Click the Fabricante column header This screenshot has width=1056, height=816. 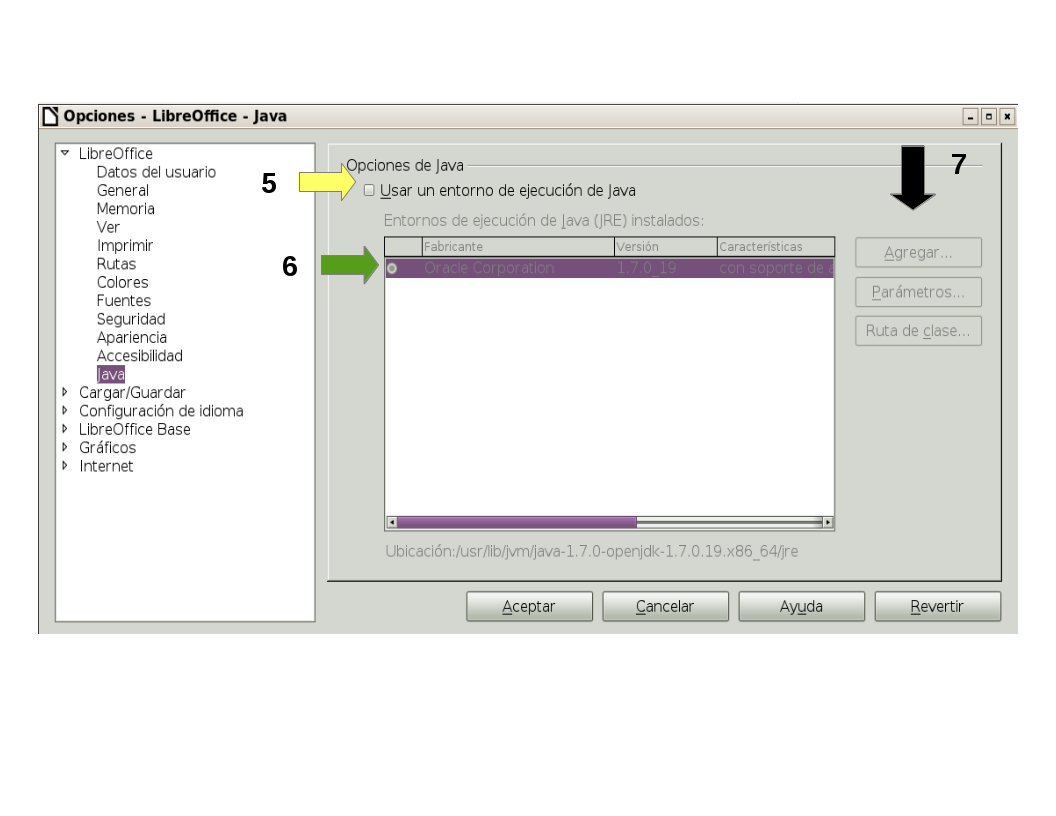click(x=518, y=247)
